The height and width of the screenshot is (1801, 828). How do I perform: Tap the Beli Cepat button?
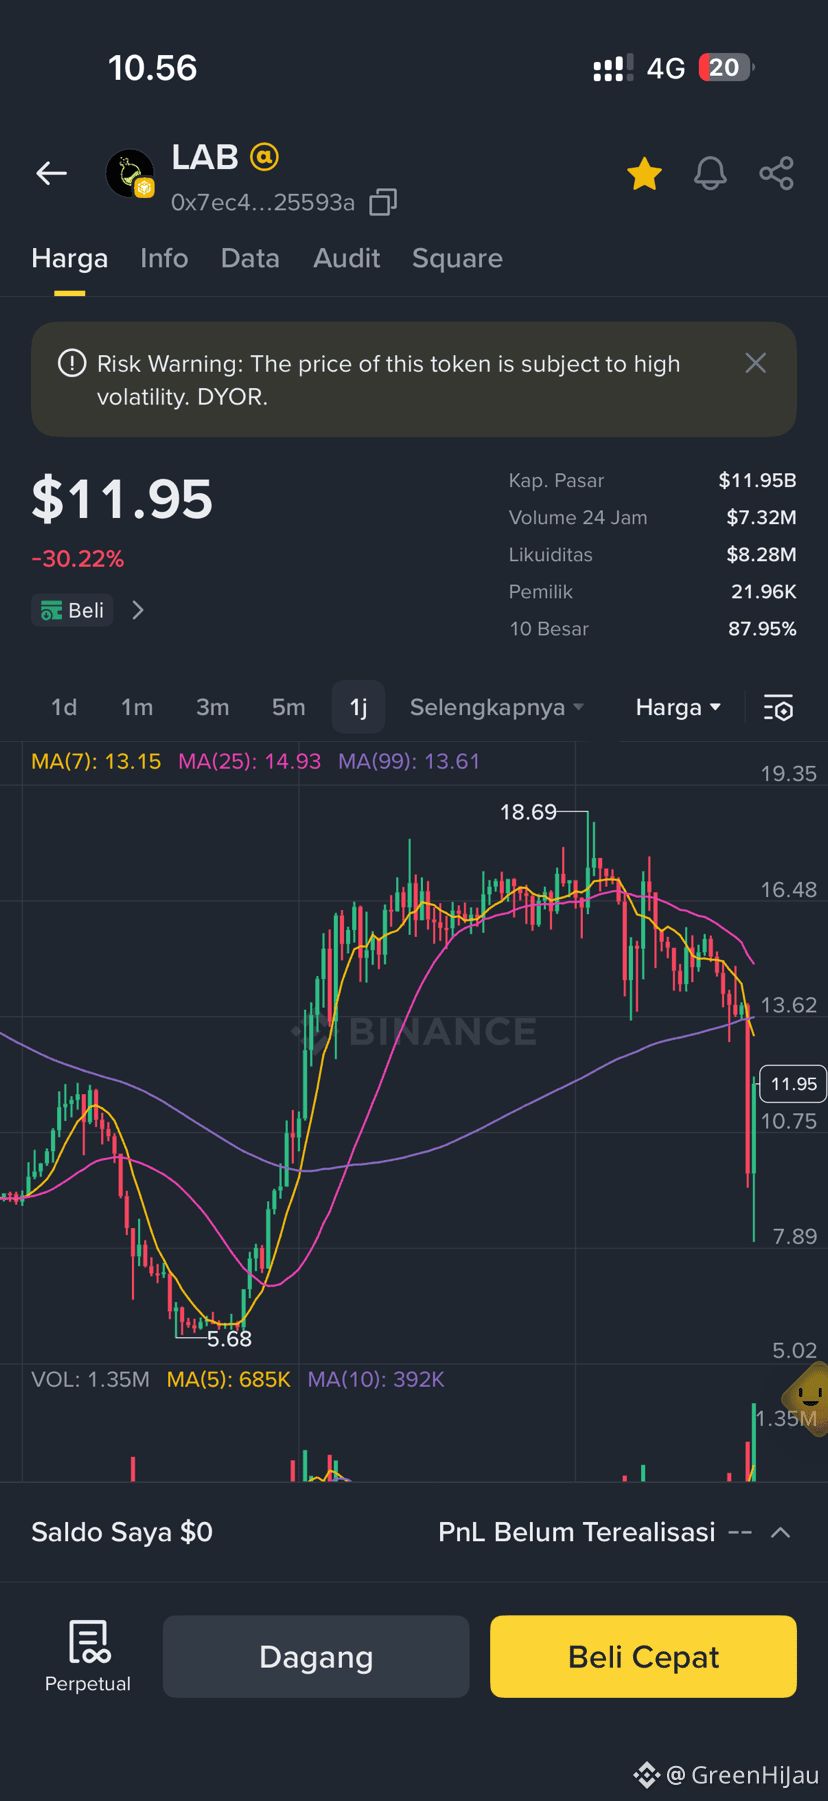(x=643, y=1656)
